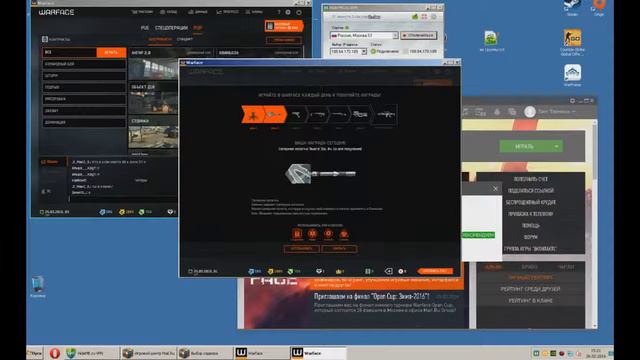Screen dimensions: 640x360
Task: Open game center settings gear in title bar
Action: tap(572, 100)
